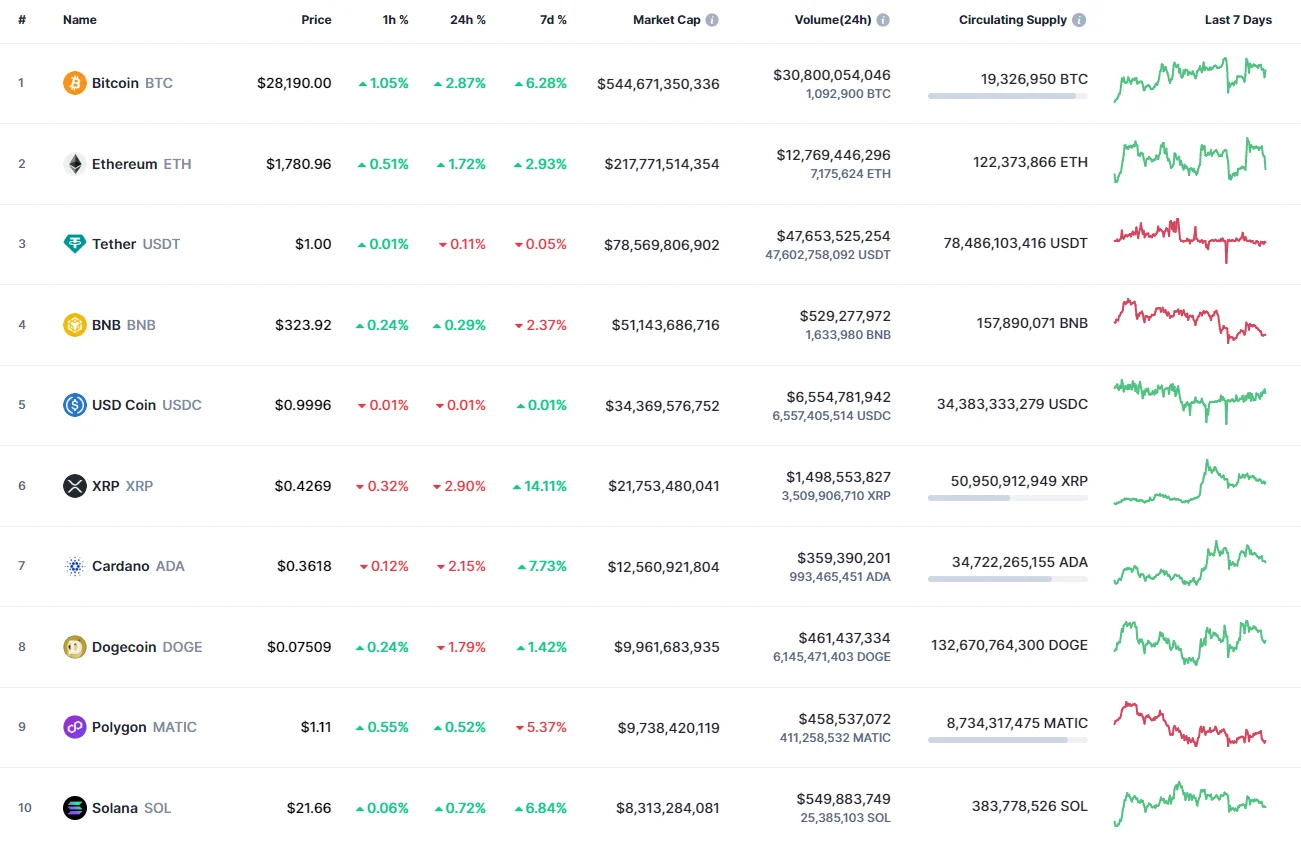Viewport: 1301px width, 841px height.
Task: Click the Ethereum 7-day price chart
Action: [x=1189, y=162]
